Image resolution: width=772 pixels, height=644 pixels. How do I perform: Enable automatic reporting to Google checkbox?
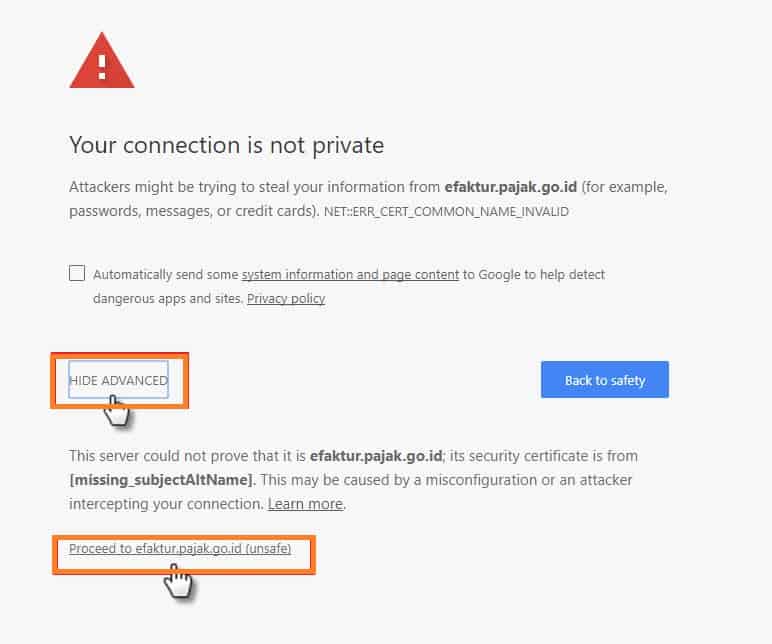click(77, 273)
